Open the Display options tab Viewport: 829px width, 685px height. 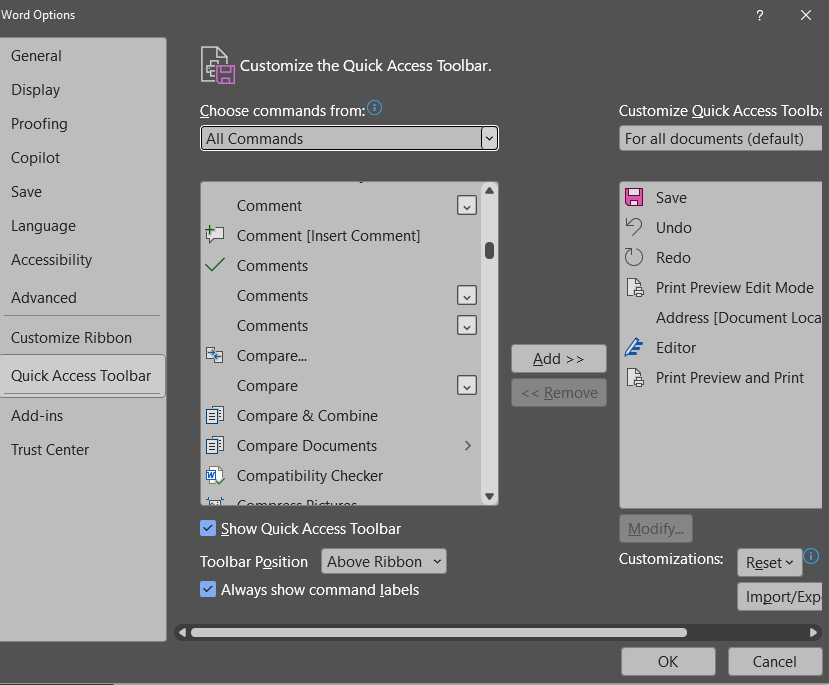click(x=83, y=89)
